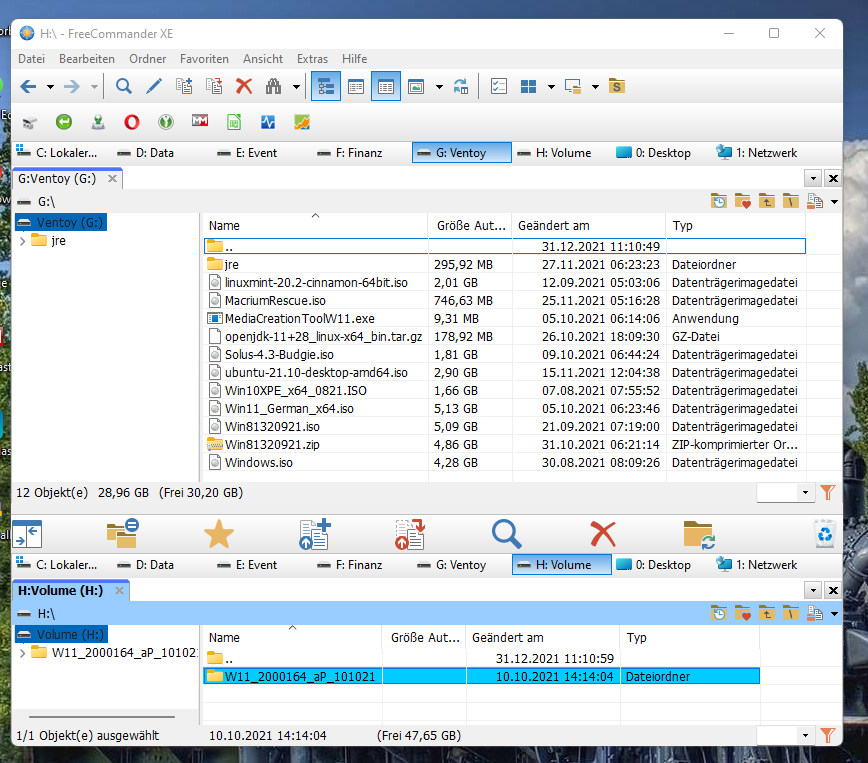868x763 pixels.
Task: Open the thumbnail view size dropdown
Action: (439, 87)
